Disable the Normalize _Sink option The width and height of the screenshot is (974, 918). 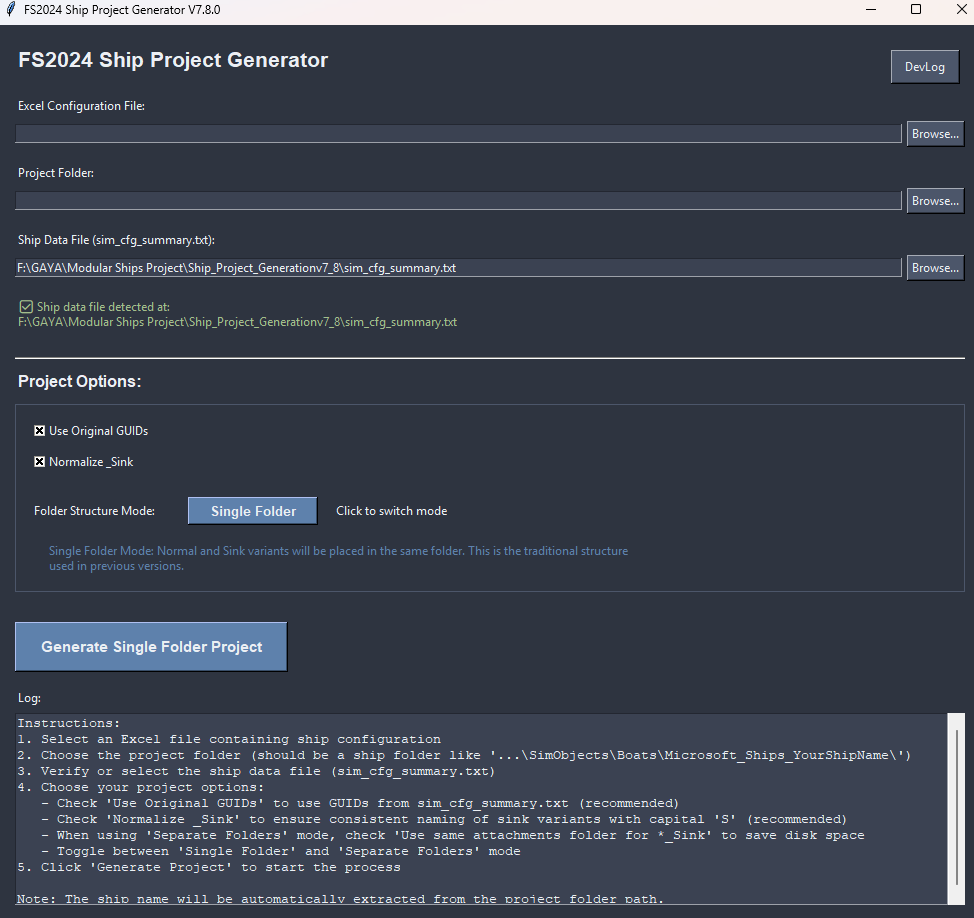coord(40,462)
